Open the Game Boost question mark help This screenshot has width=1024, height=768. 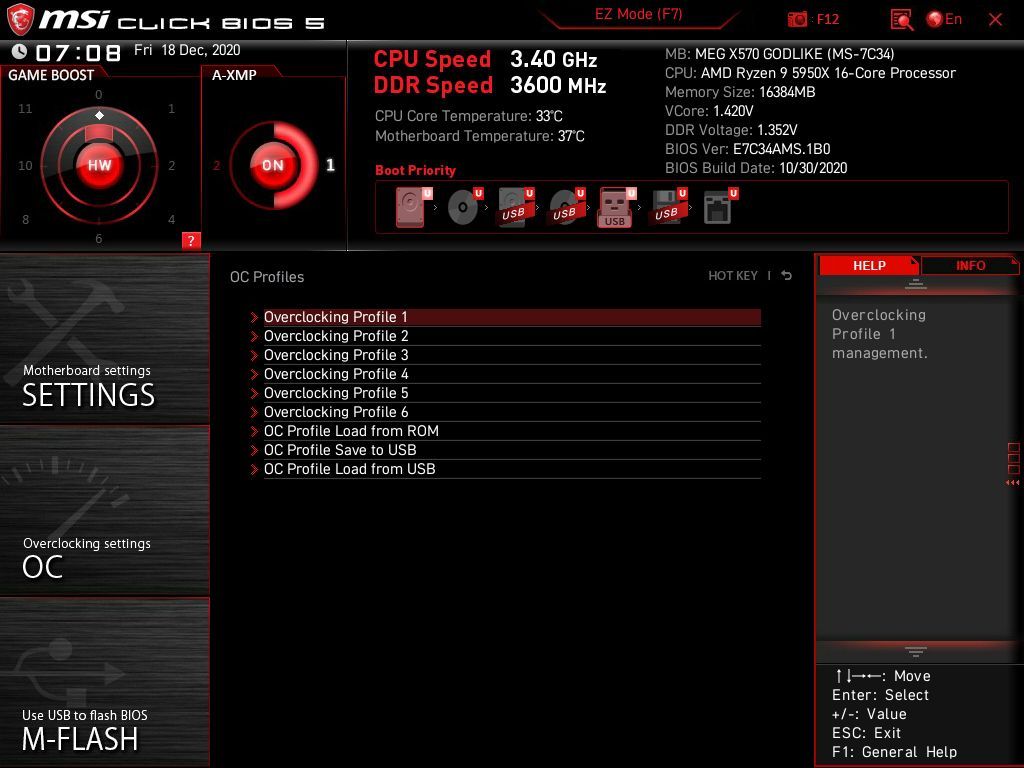191,240
